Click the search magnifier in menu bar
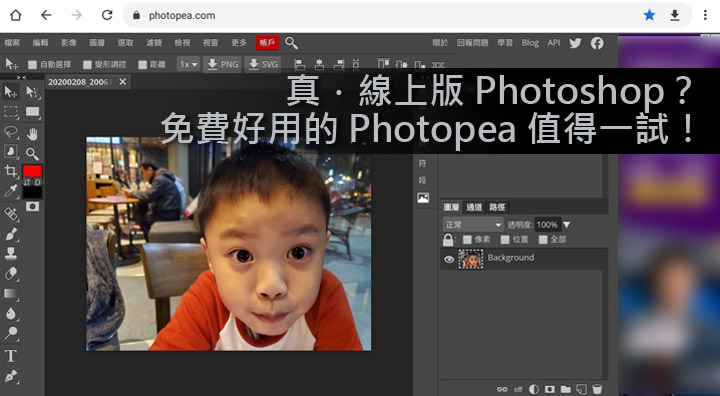 291,43
